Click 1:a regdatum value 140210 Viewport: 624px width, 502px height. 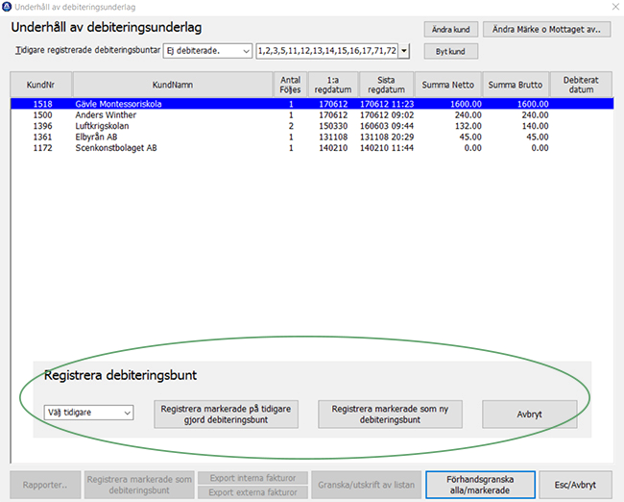(333, 148)
